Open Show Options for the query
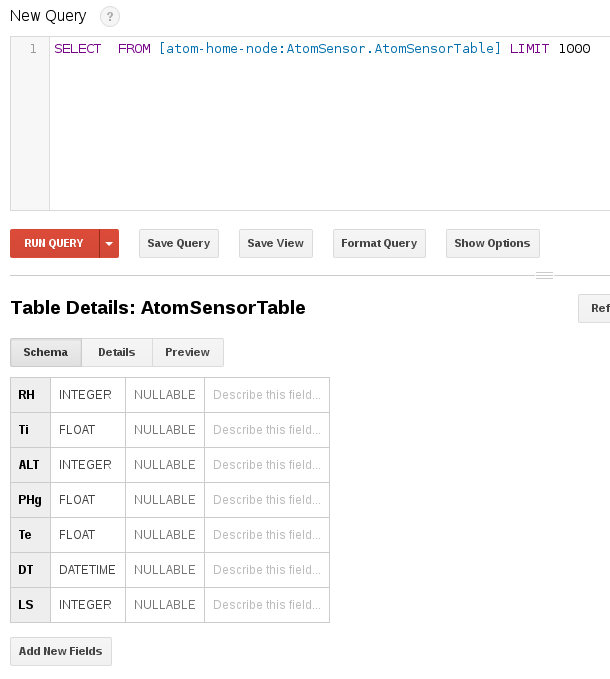 click(x=492, y=244)
